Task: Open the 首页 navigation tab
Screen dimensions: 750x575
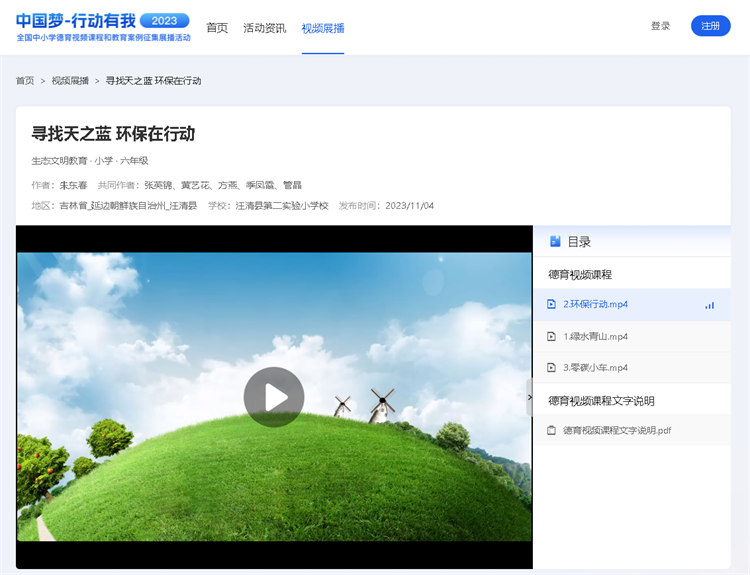Action: (x=217, y=28)
